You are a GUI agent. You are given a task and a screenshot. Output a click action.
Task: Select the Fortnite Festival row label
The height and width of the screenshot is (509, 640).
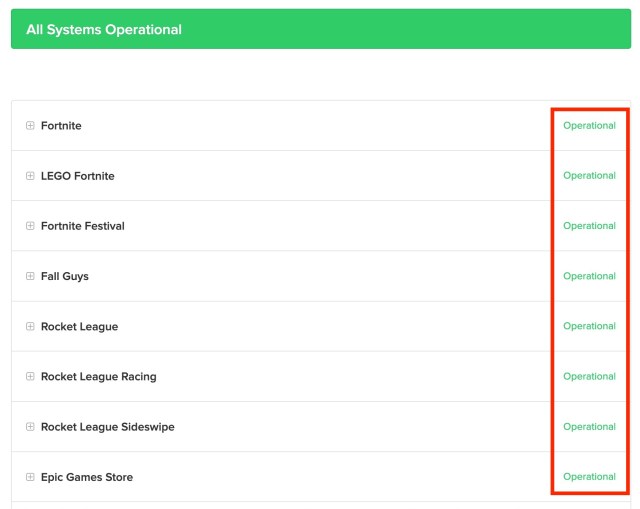(82, 226)
